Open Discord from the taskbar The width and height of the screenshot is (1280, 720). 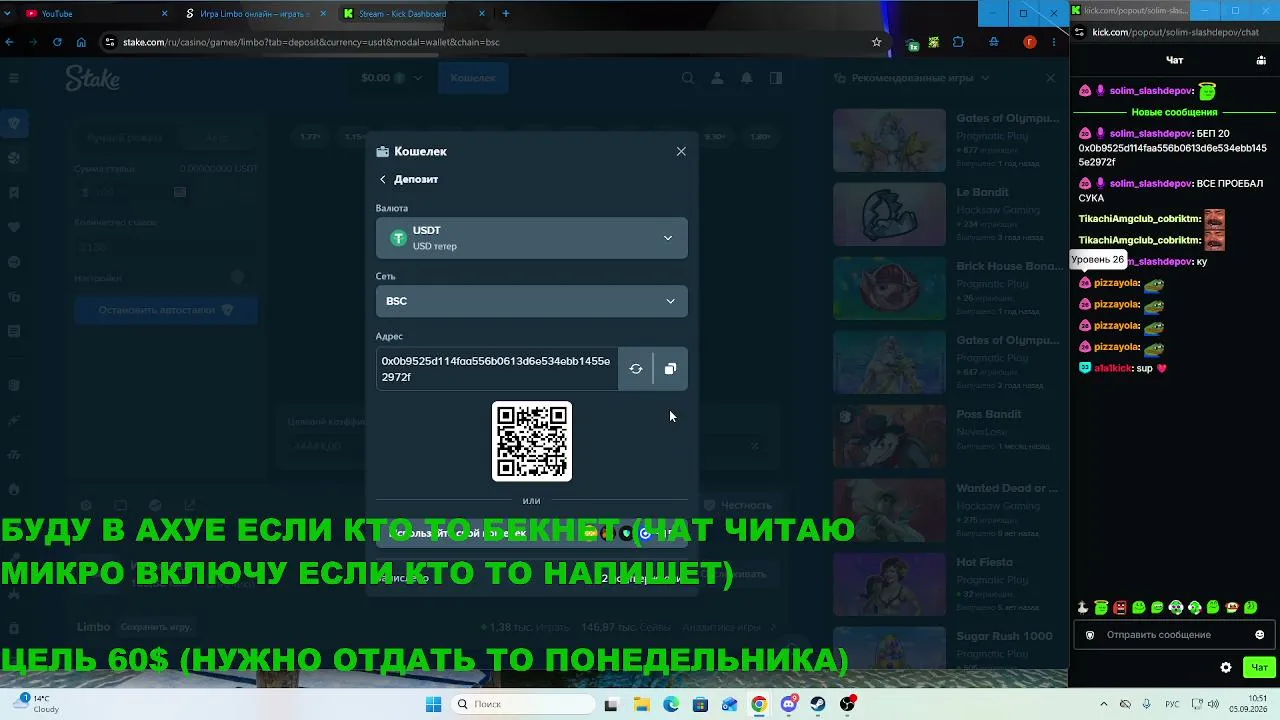click(x=789, y=704)
